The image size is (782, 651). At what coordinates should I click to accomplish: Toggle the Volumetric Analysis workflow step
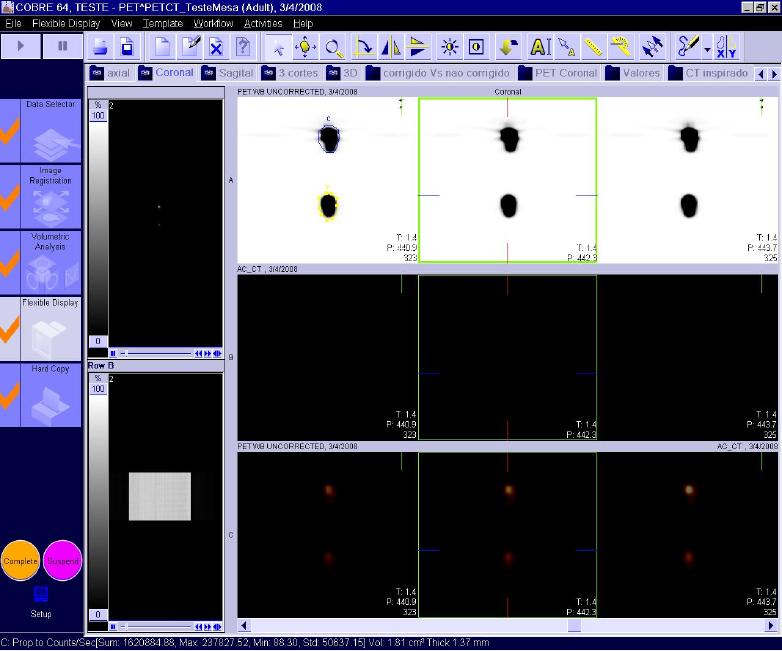41,263
